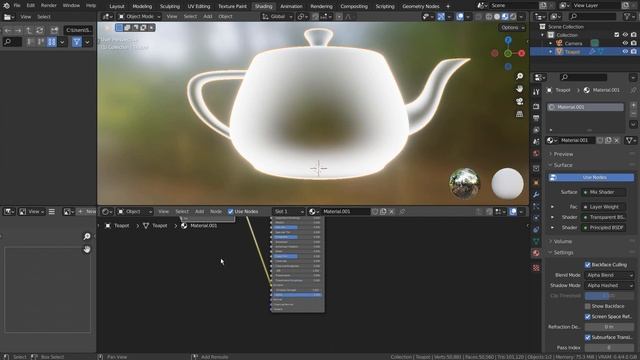Expand the Preview panel
Image resolution: width=640 pixels, height=360 pixels.
click(x=563, y=154)
